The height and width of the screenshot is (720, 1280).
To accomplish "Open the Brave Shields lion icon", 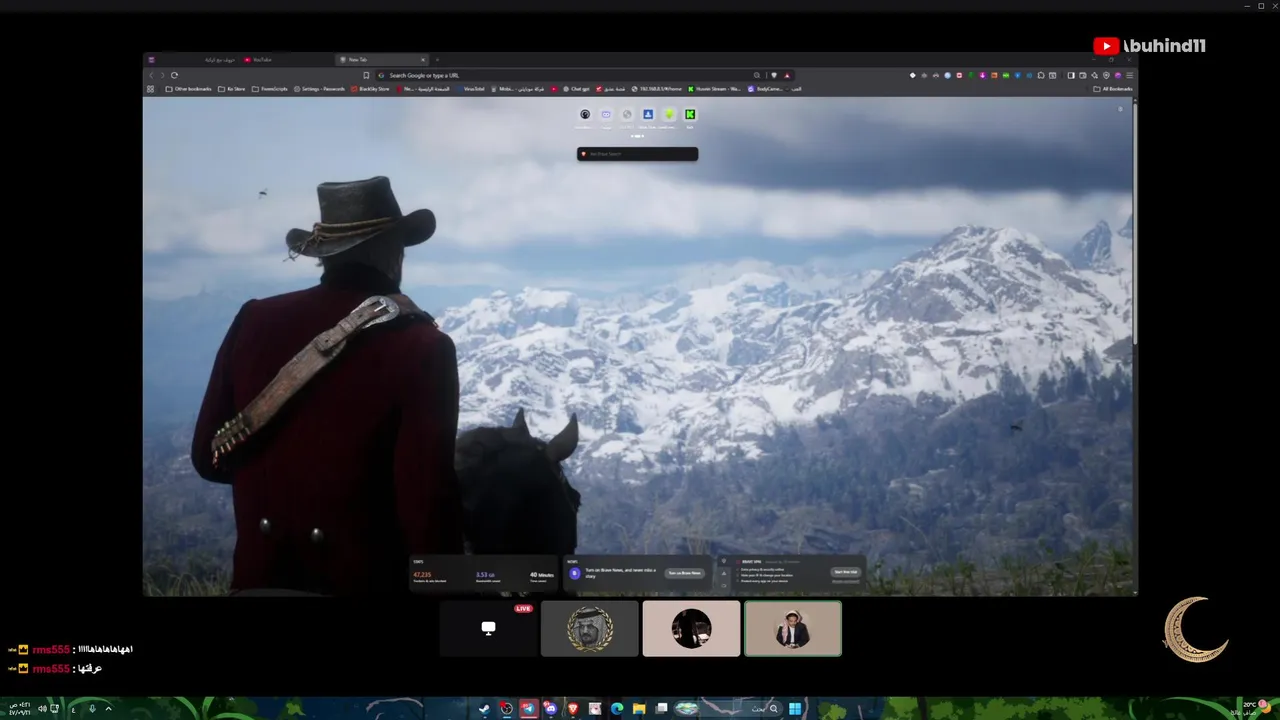I will click(x=774, y=75).
